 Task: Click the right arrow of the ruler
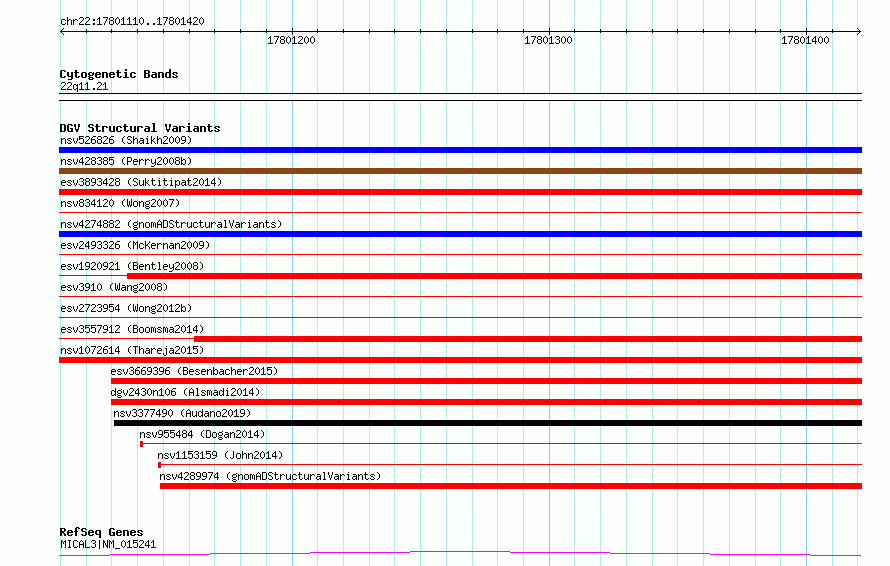click(x=859, y=32)
